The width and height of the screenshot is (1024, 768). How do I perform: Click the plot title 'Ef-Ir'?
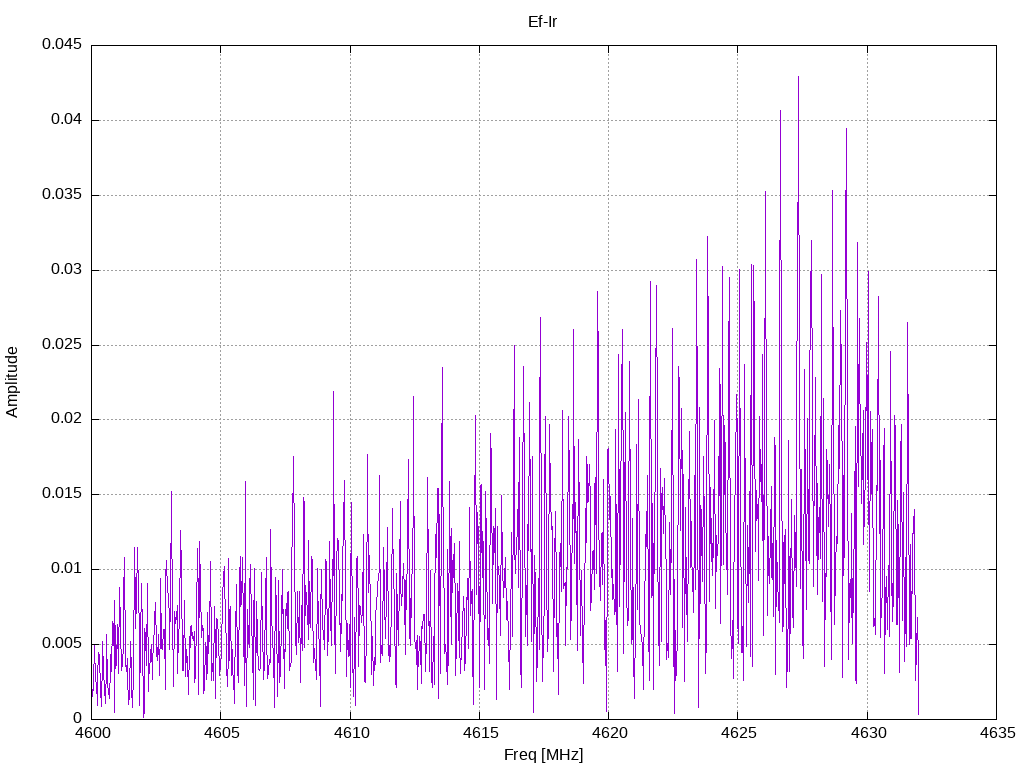tap(542, 22)
